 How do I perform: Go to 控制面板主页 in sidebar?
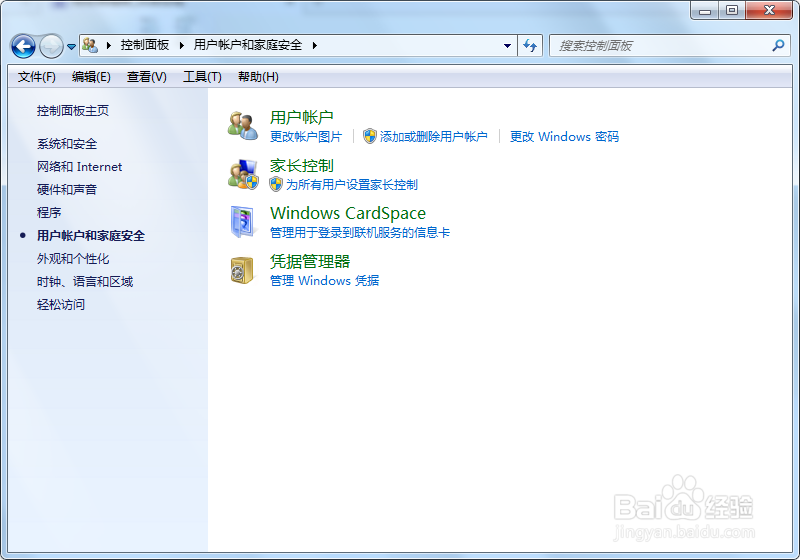click(x=73, y=111)
